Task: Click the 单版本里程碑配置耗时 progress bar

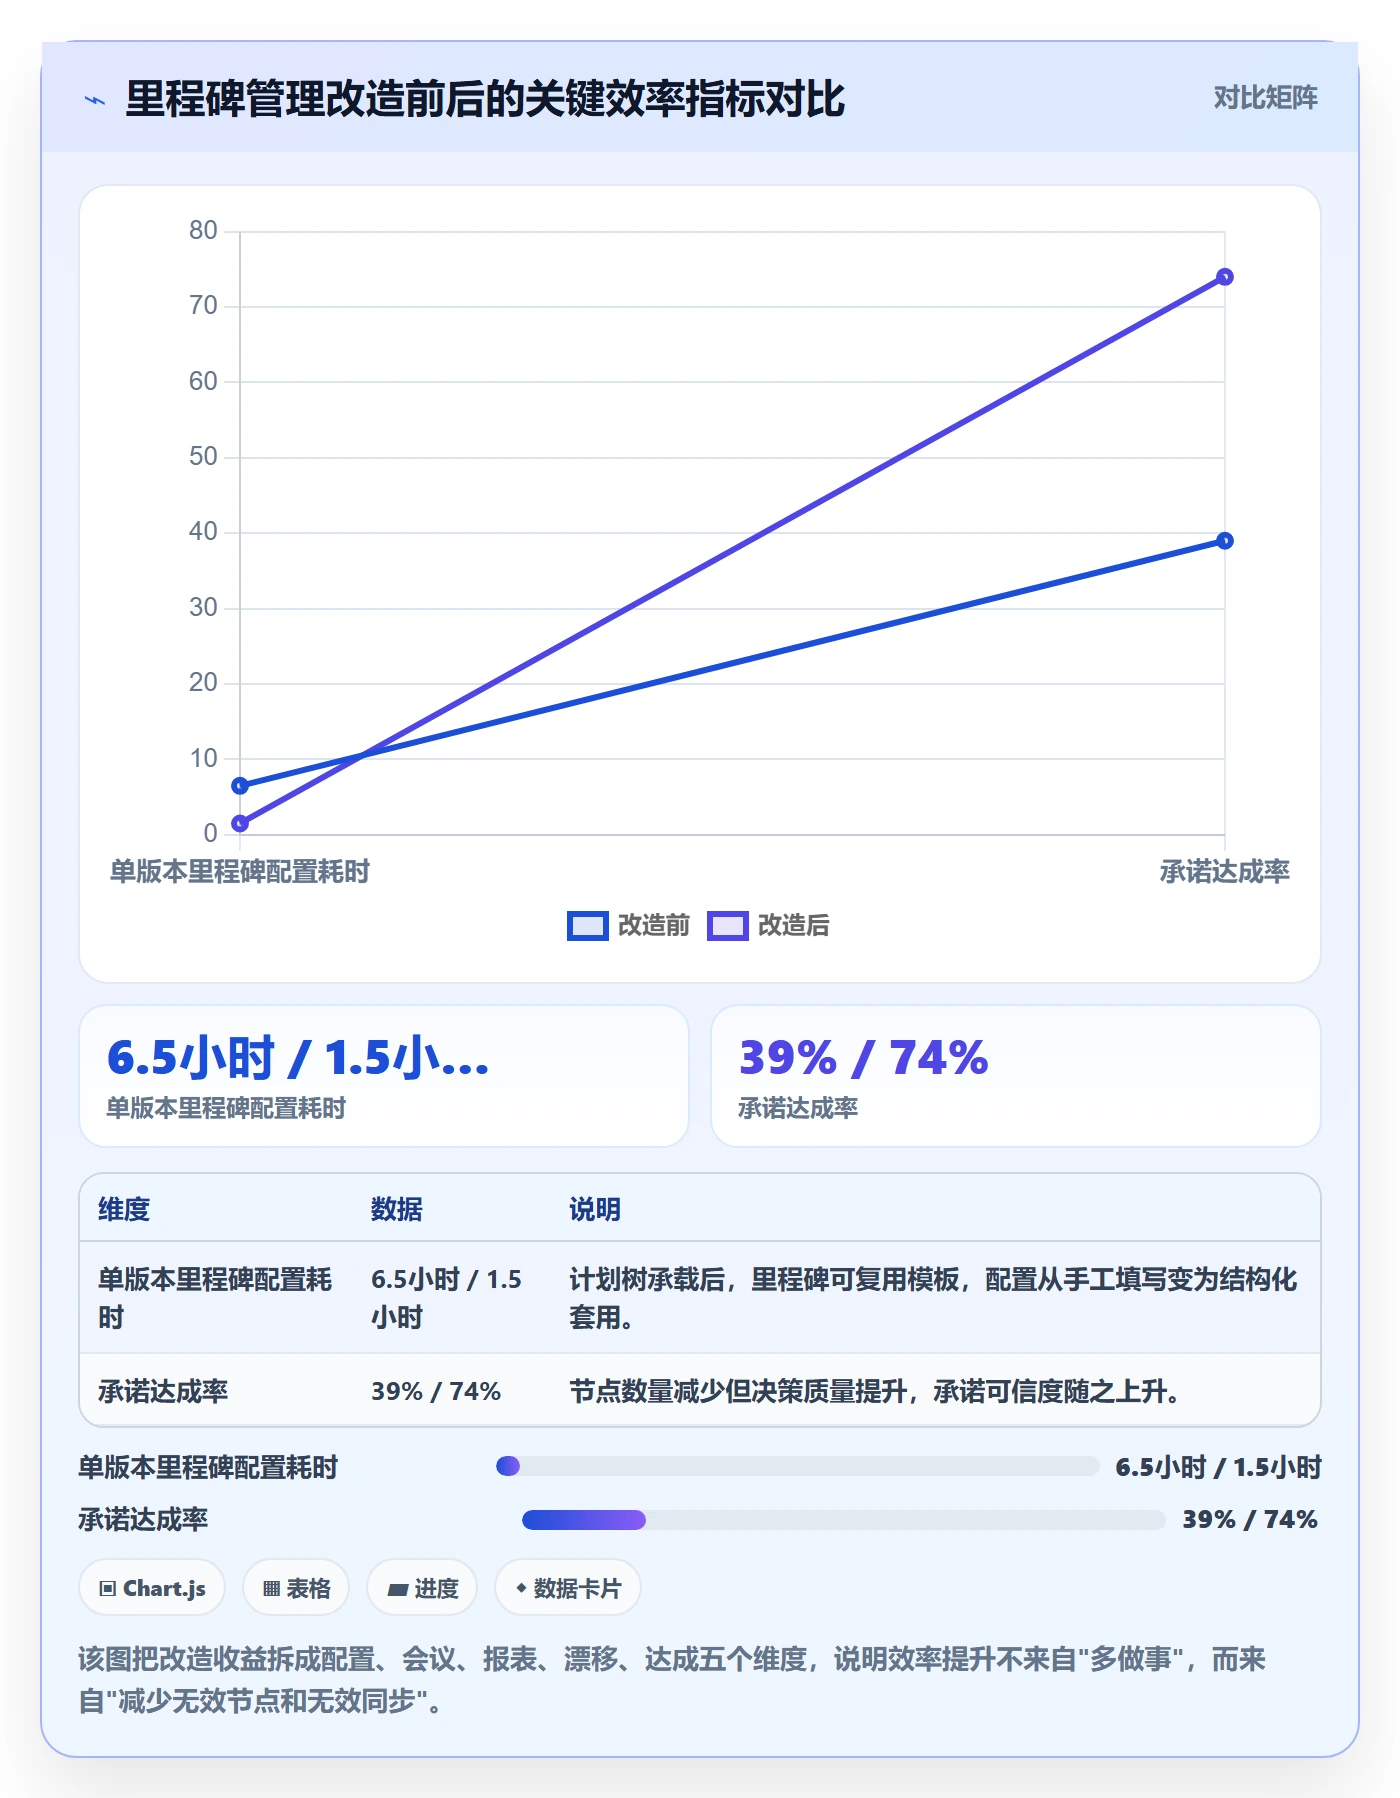Action: pyautogui.click(x=798, y=1467)
